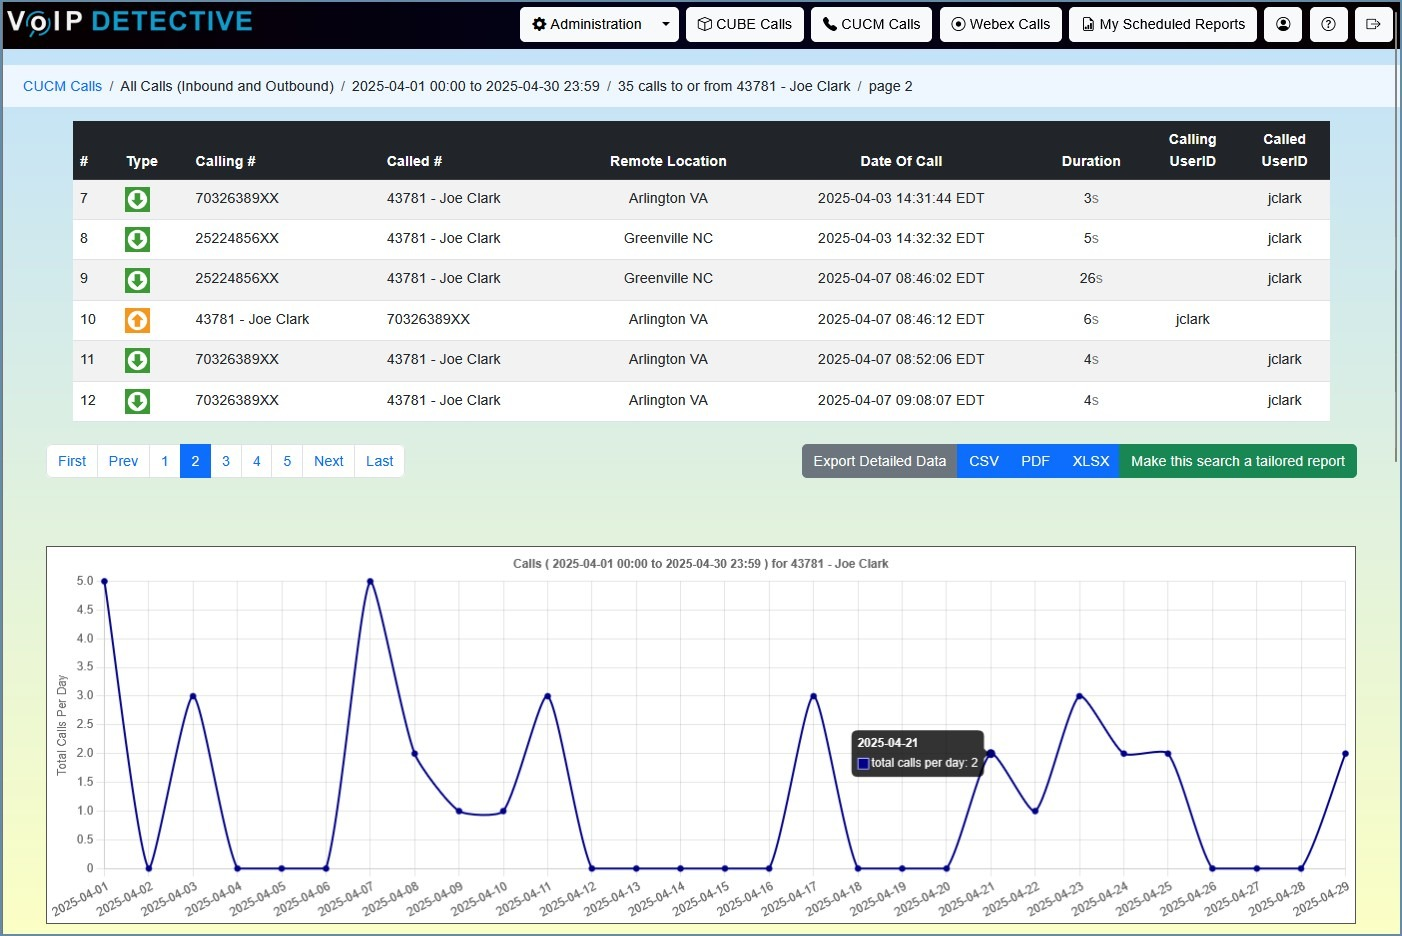
Task: Click Make this search a tailored report
Action: [1238, 461]
